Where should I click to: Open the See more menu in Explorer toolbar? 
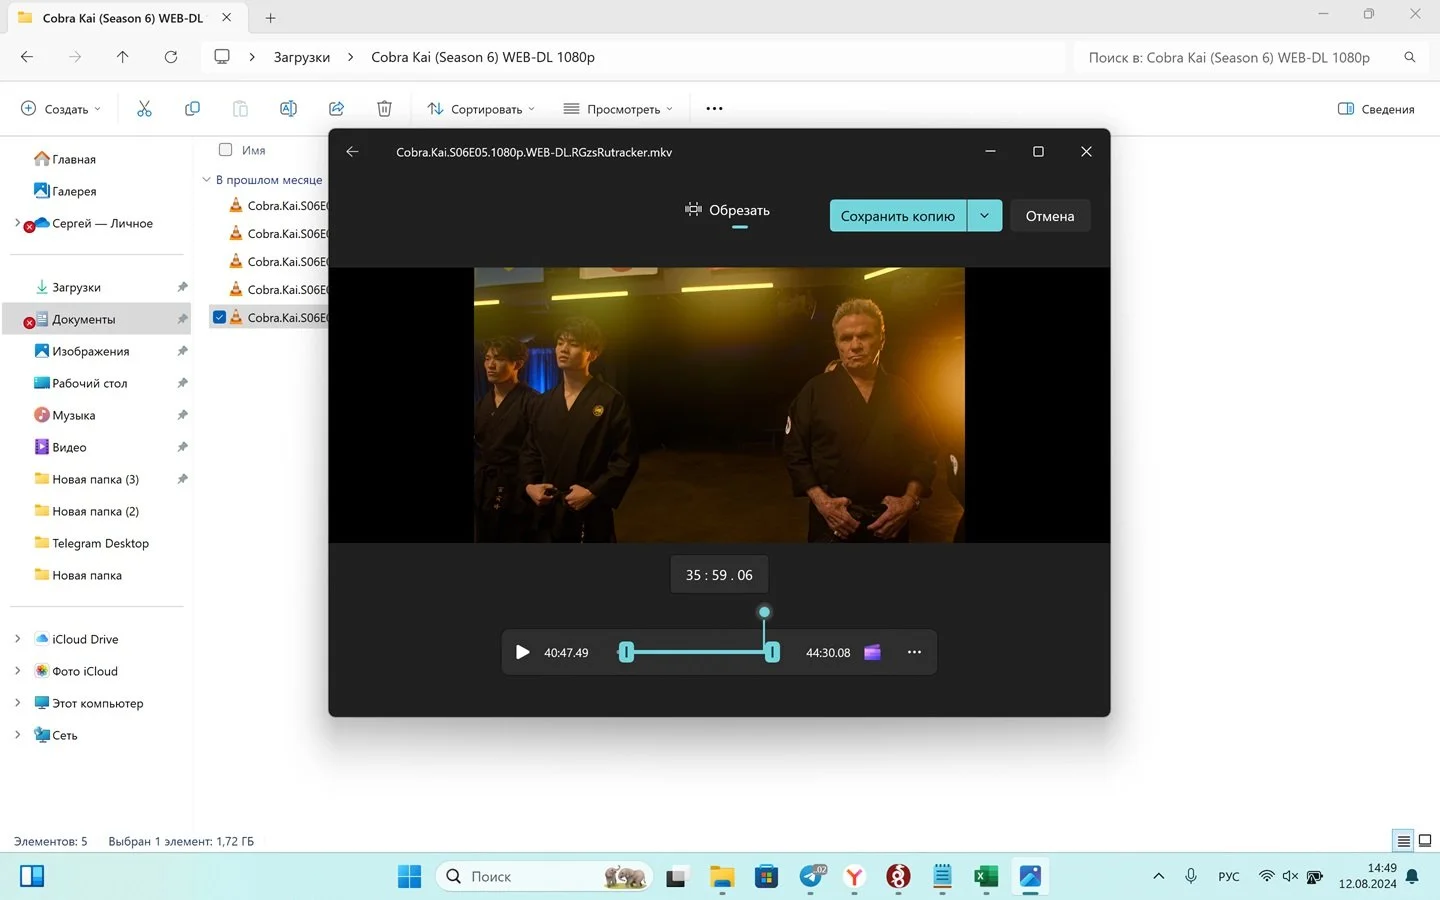point(714,109)
